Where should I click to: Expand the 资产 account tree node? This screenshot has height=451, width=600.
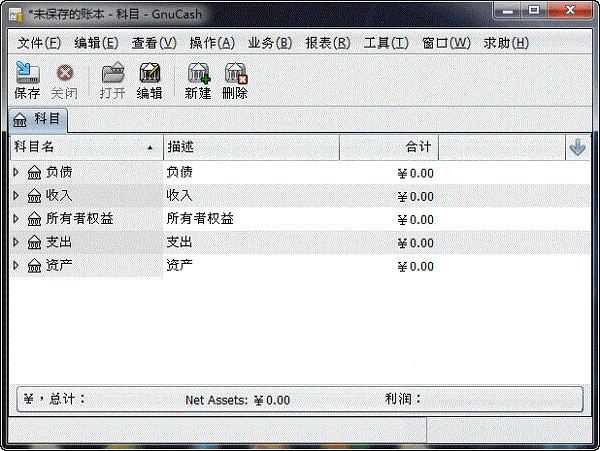click(16, 266)
